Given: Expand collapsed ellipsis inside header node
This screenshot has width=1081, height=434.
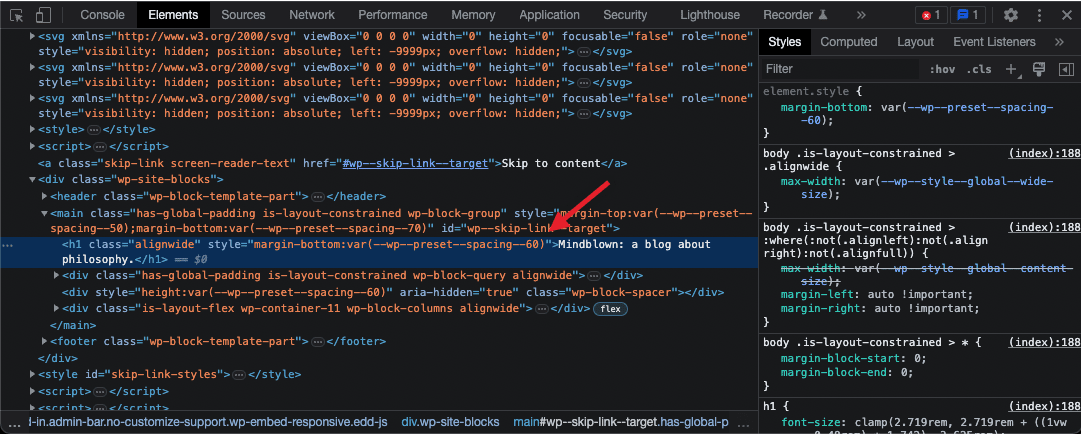Looking at the screenshot, I should (317, 197).
